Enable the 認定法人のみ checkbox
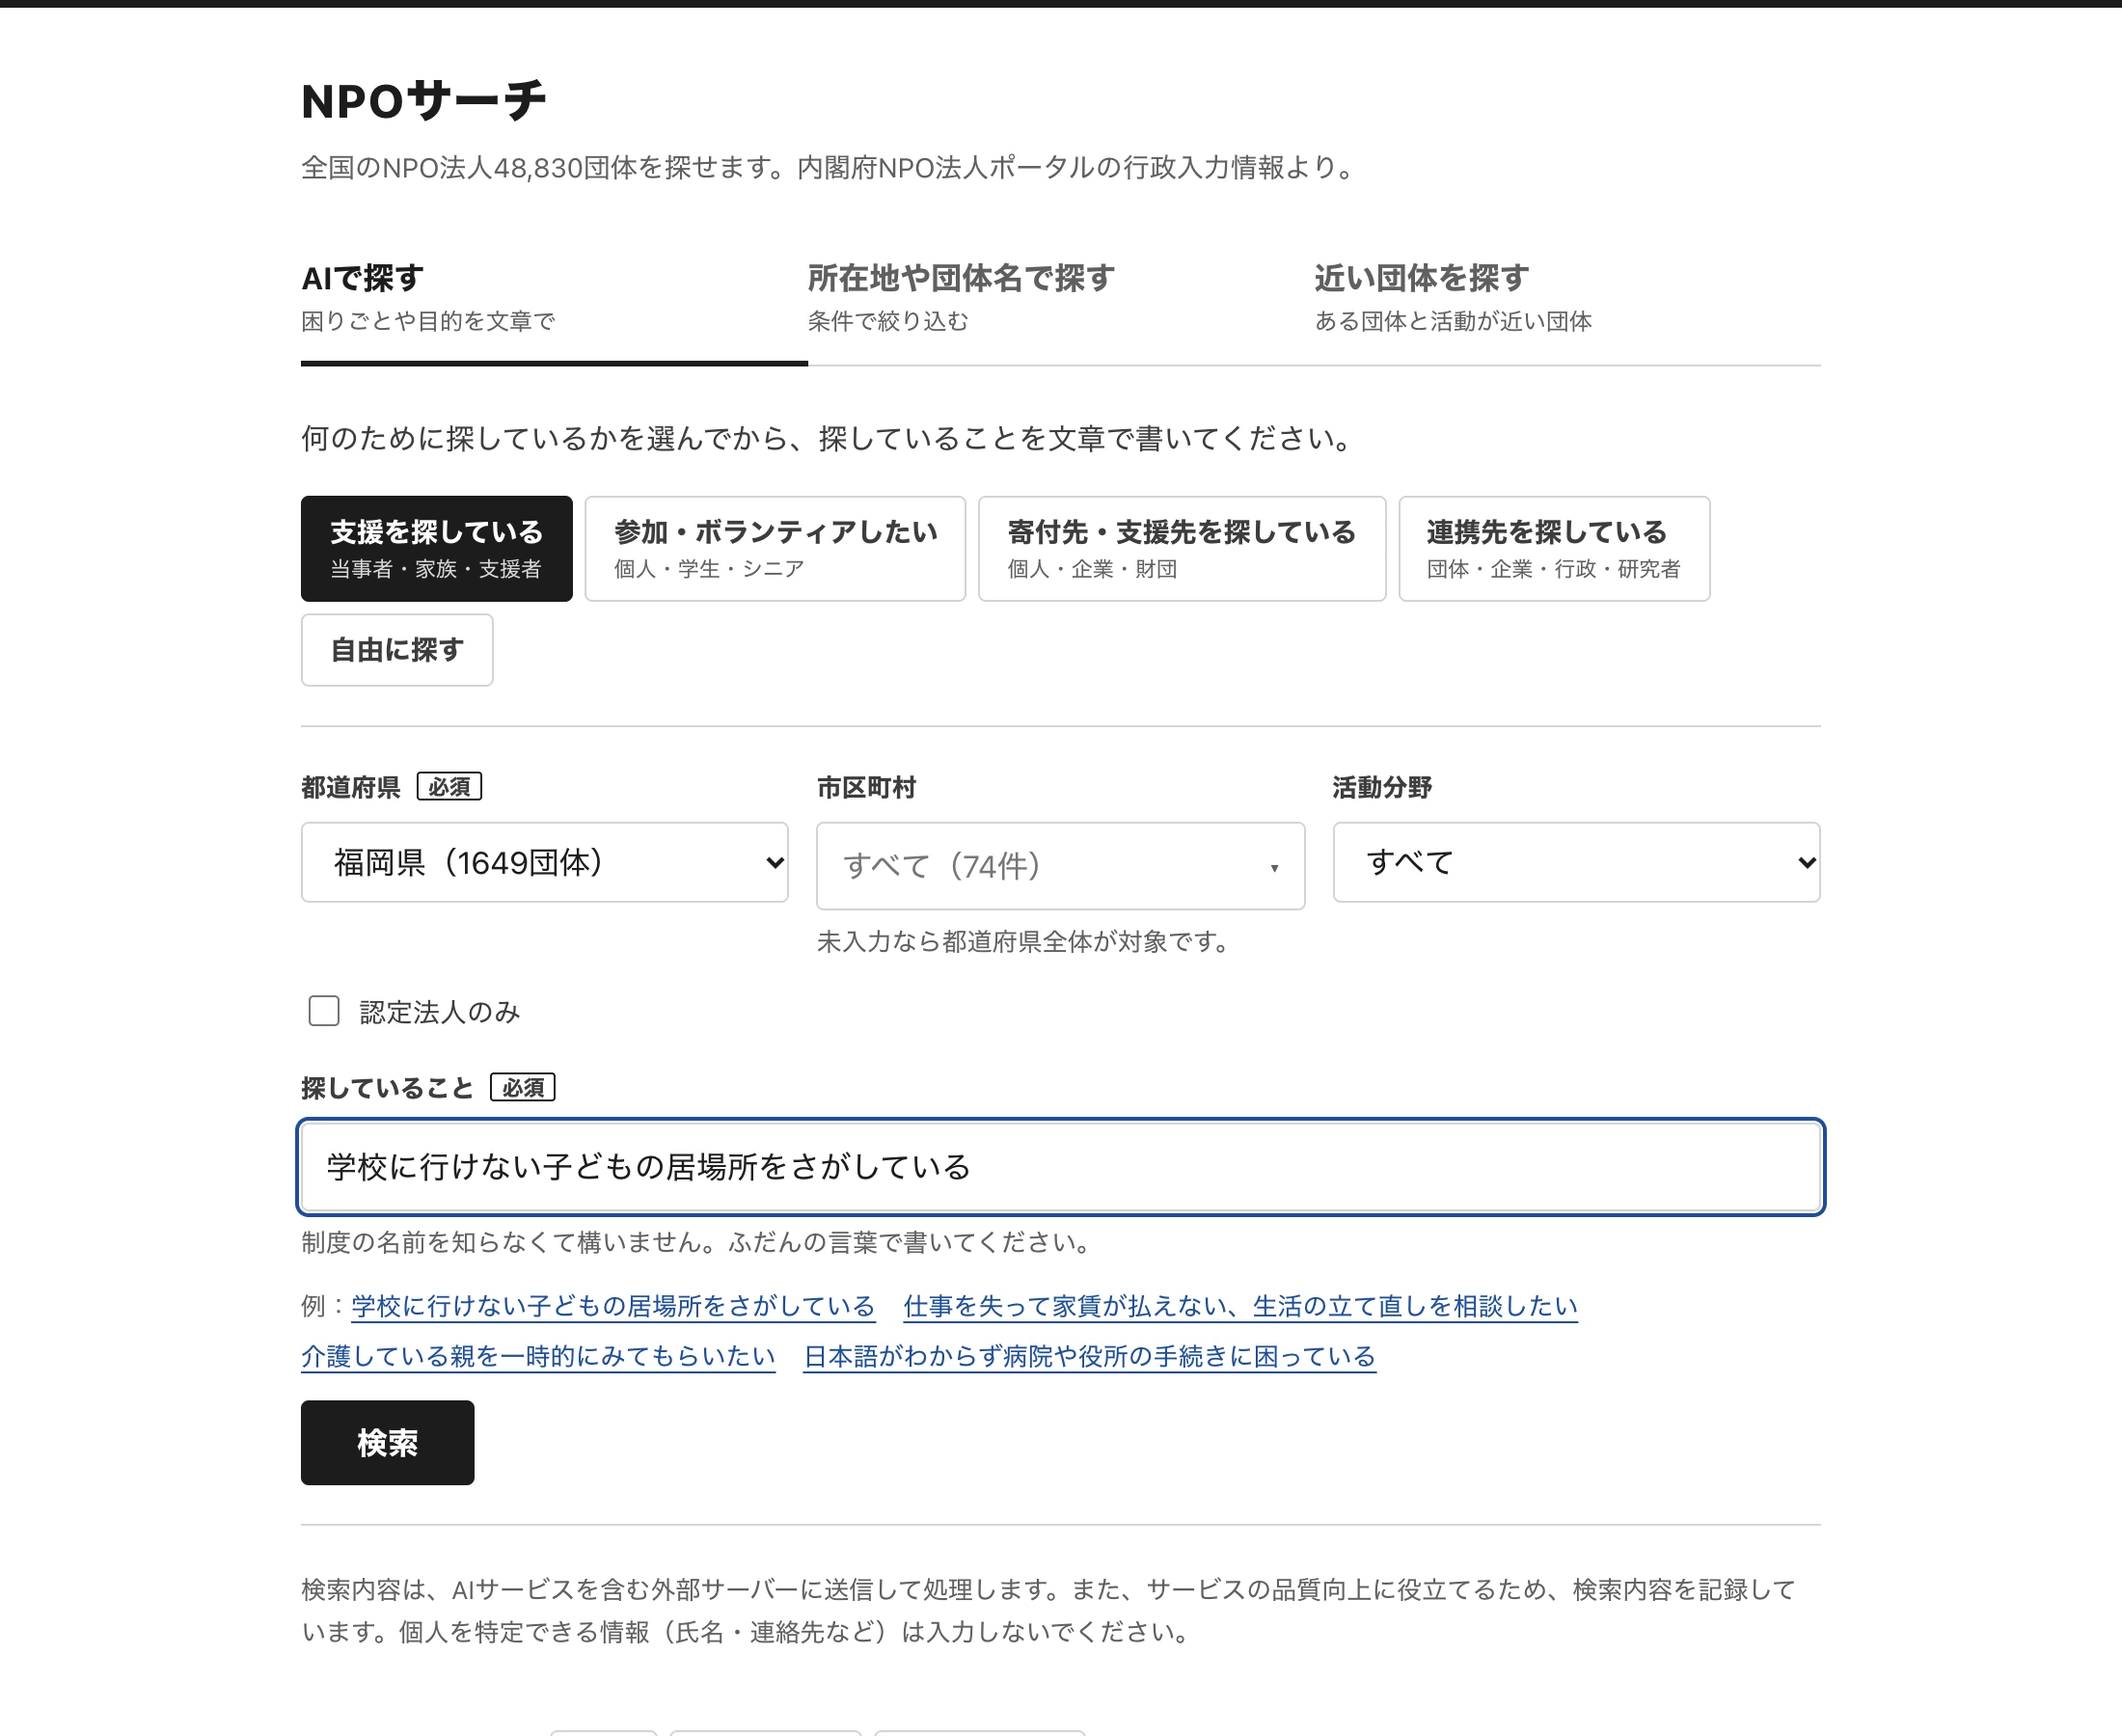The height and width of the screenshot is (1736, 2122). (x=324, y=1011)
